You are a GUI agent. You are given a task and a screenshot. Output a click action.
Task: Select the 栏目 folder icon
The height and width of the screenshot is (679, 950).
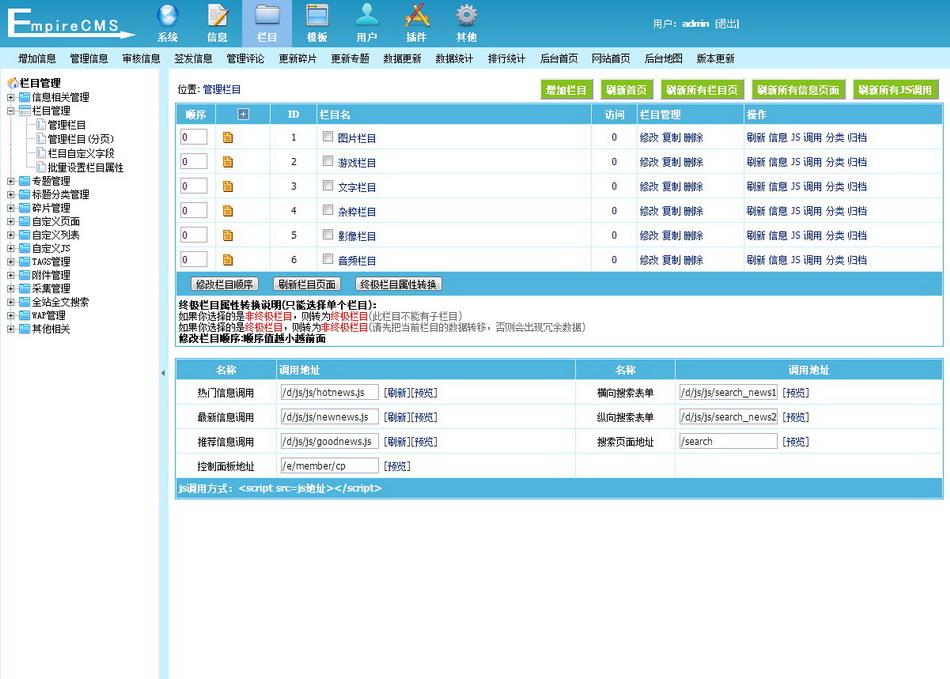tap(267, 15)
